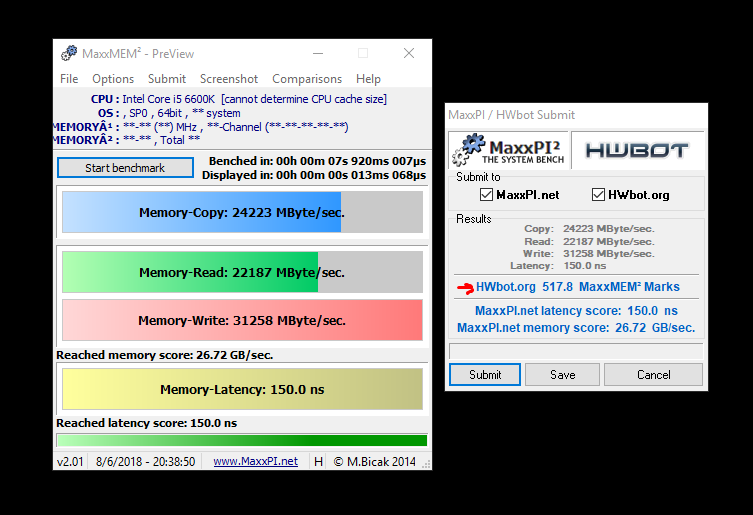Click the MaxxPI.net latency score text
The height and width of the screenshot is (515, 753).
(576, 311)
